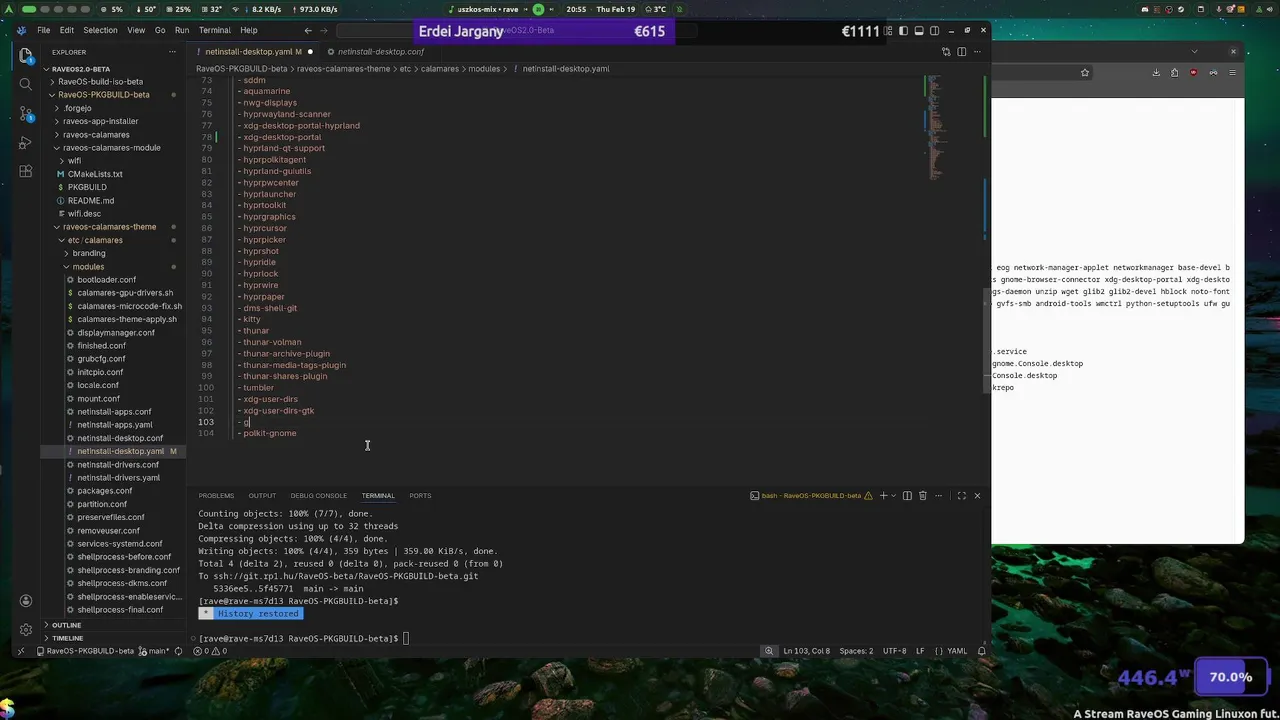The width and height of the screenshot is (1280, 720).
Task: Click the LF end-of-line indicator
Action: coord(919,651)
